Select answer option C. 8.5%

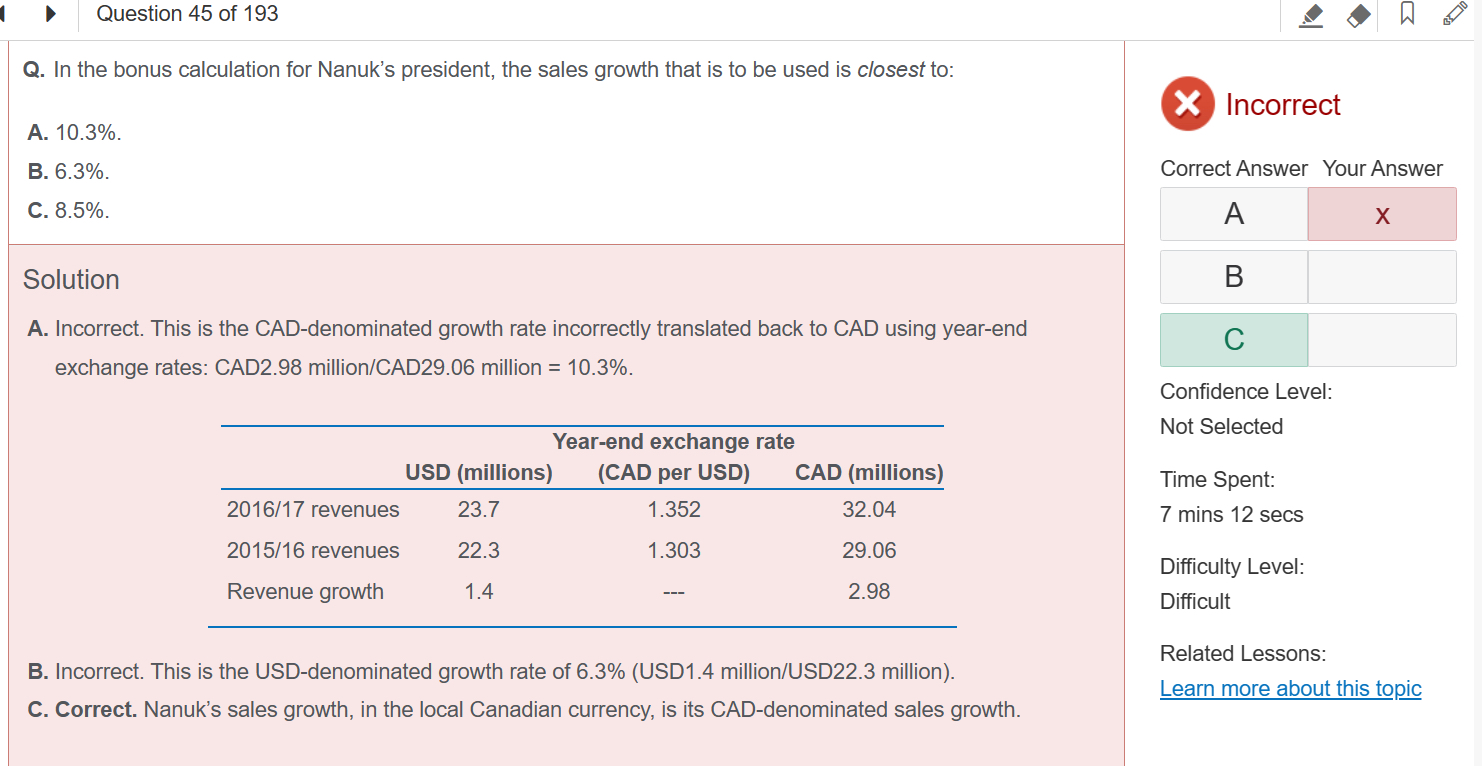tap(69, 211)
